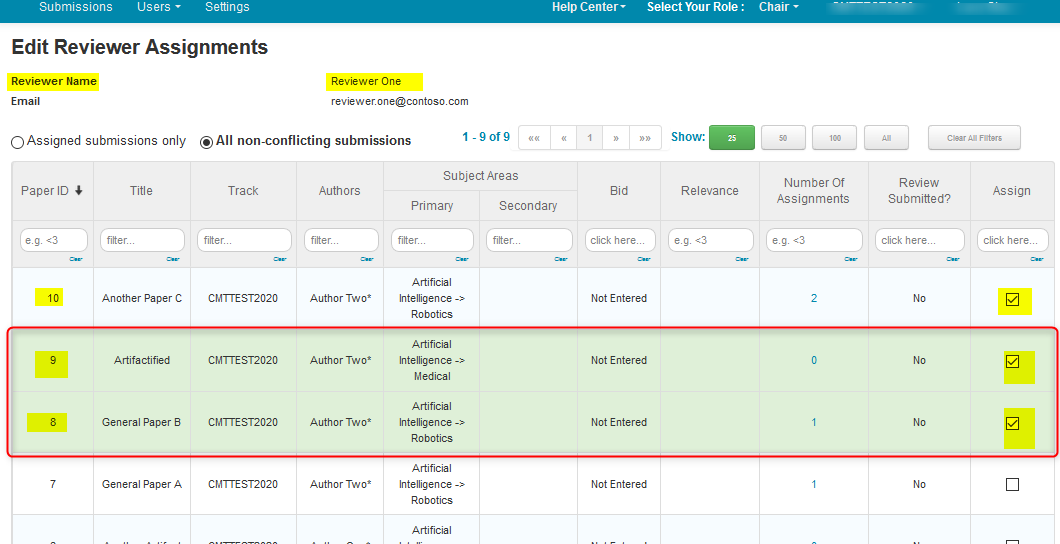The height and width of the screenshot is (544, 1060).
Task: Uncheck Assign for paper 10
Action: coord(1012,299)
